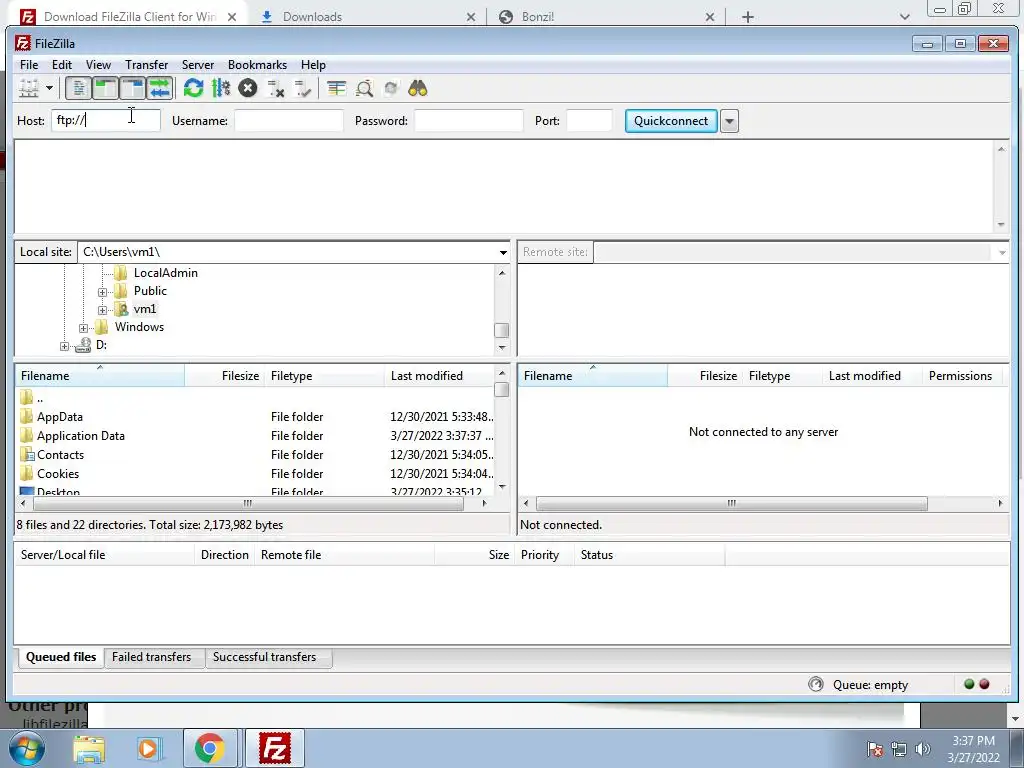The width and height of the screenshot is (1024, 768).
Task: Open the directory listing filters dialog
Action: pyautogui.click(x=336, y=88)
